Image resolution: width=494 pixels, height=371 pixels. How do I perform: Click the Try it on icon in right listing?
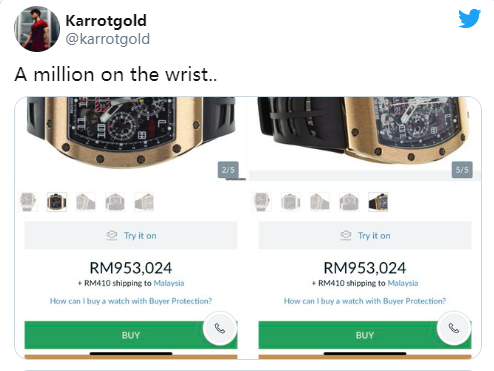tap(346, 235)
